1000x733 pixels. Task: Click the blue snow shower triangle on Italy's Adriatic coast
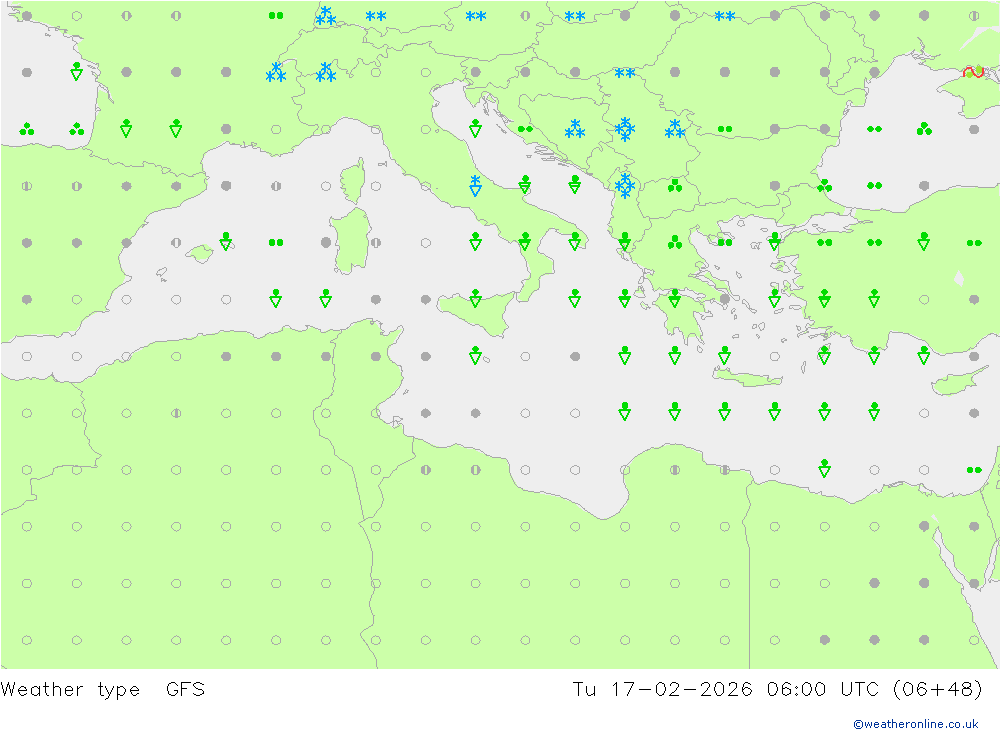(x=475, y=186)
